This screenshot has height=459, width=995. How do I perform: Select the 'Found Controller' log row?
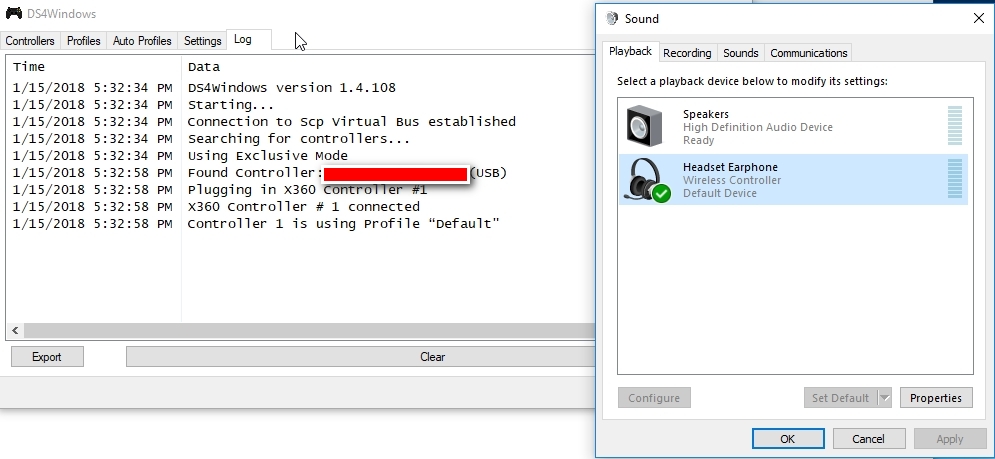[301, 173]
